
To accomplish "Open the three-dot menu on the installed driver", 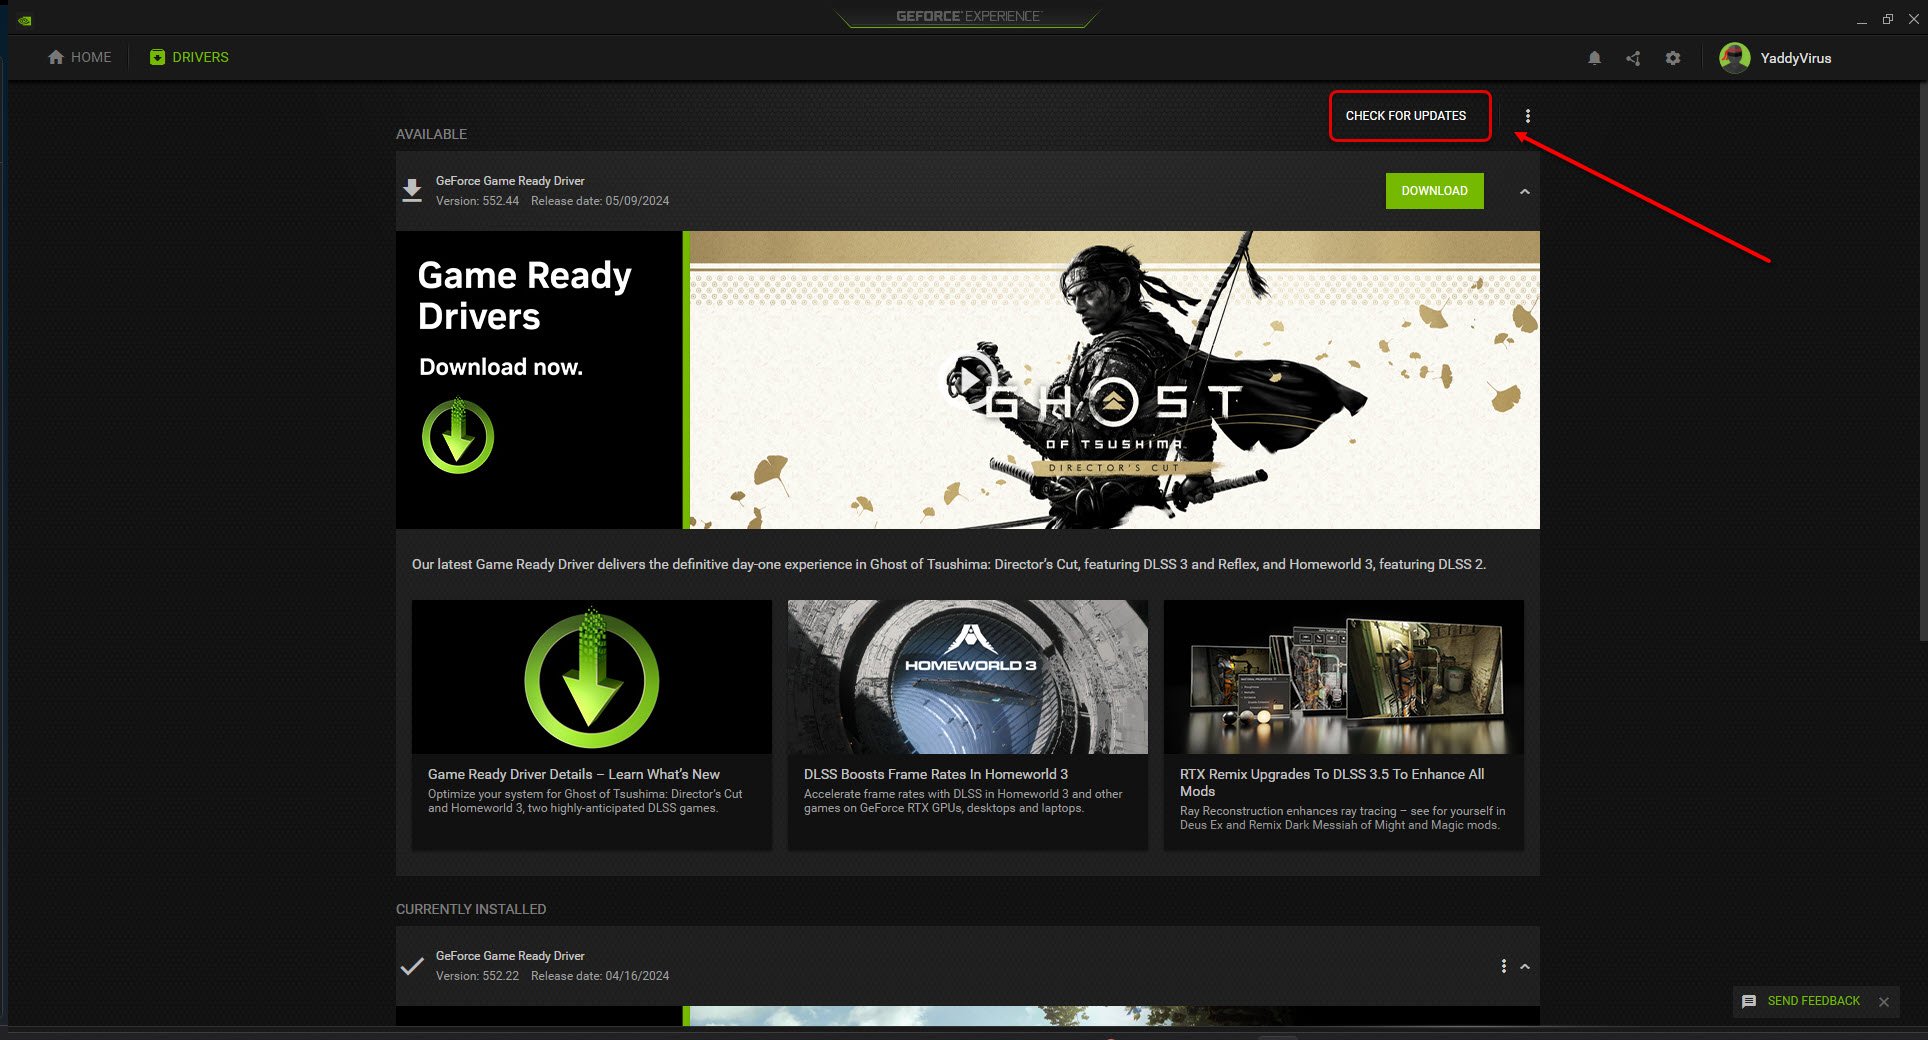I will pyautogui.click(x=1503, y=966).
